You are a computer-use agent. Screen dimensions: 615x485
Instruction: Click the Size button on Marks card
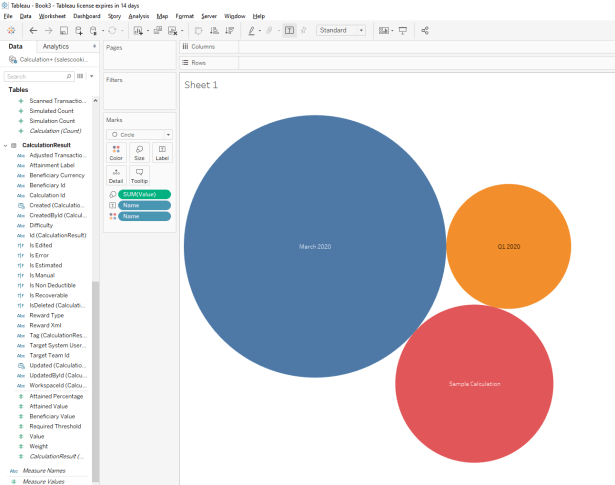139,152
